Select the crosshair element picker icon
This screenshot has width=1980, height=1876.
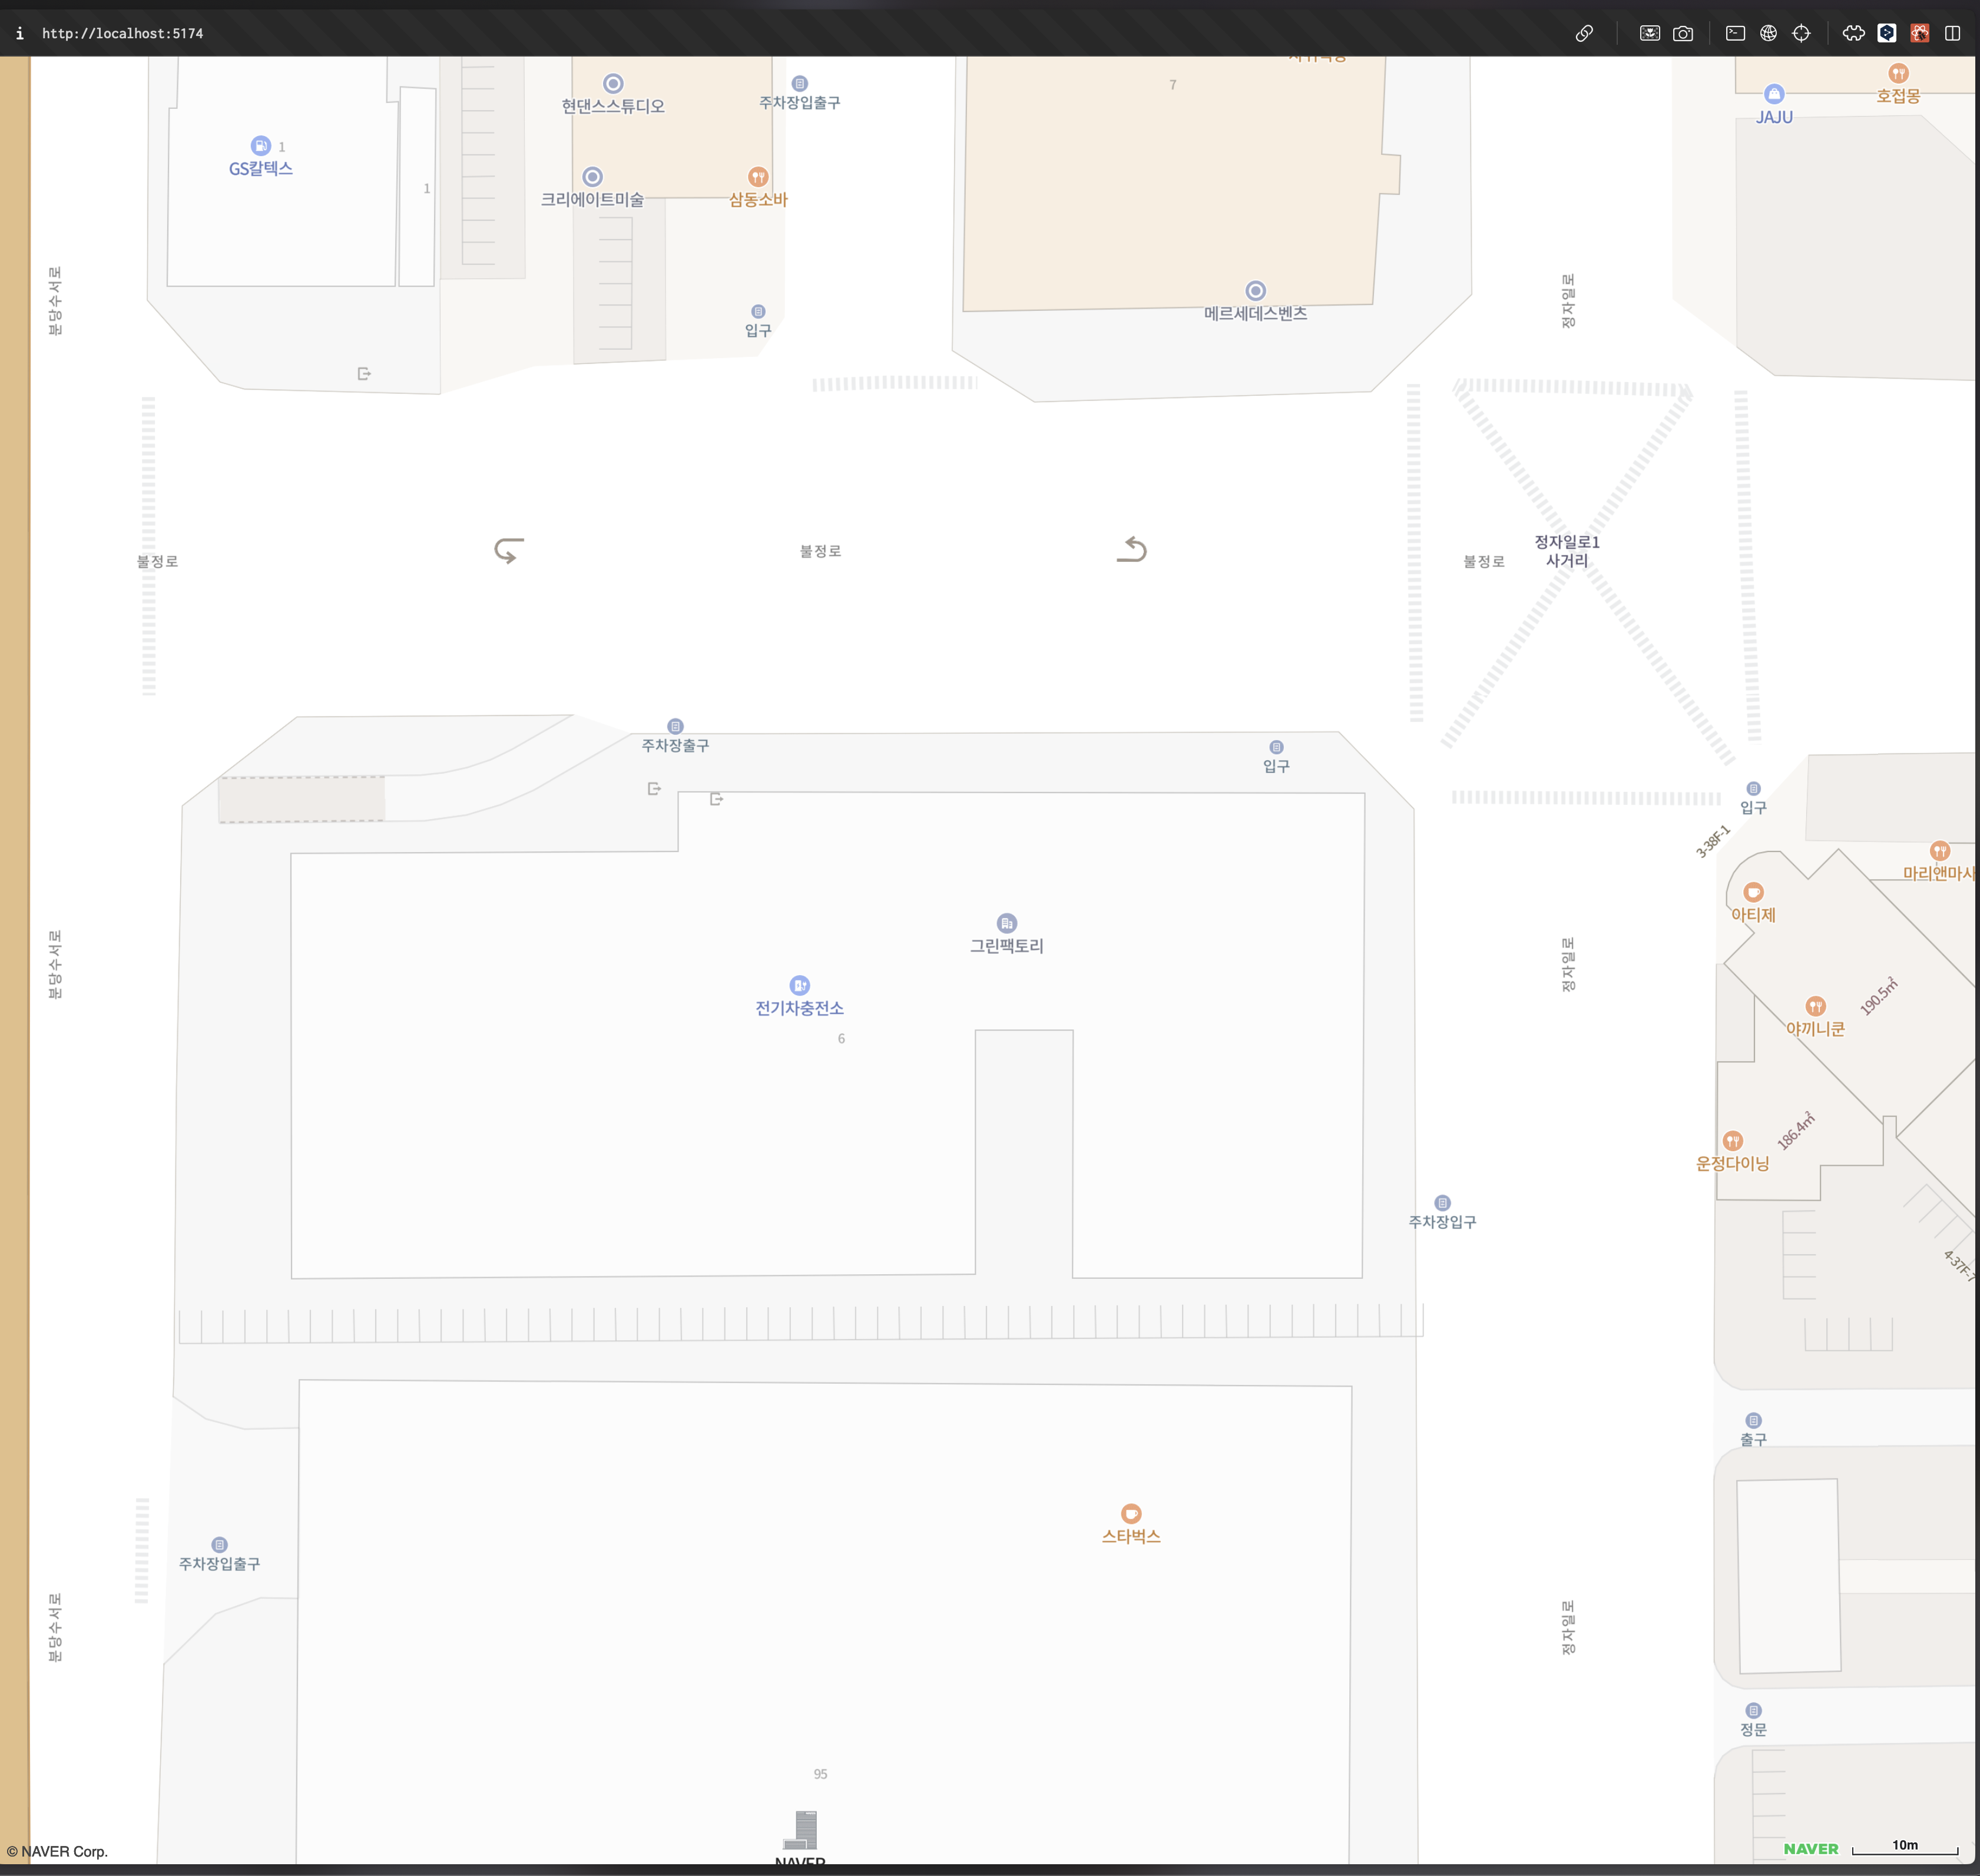pyautogui.click(x=1801, y=33)
